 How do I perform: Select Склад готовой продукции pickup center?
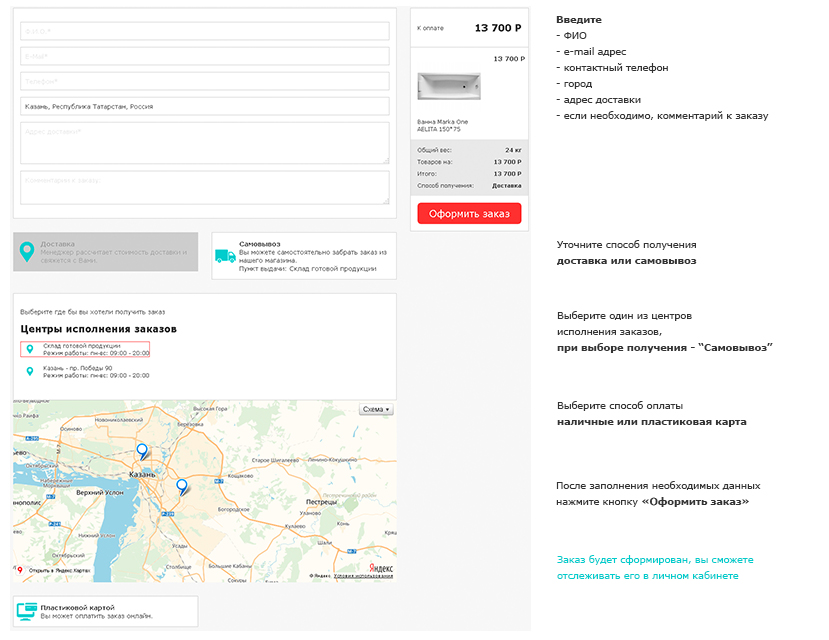point(88,349)
